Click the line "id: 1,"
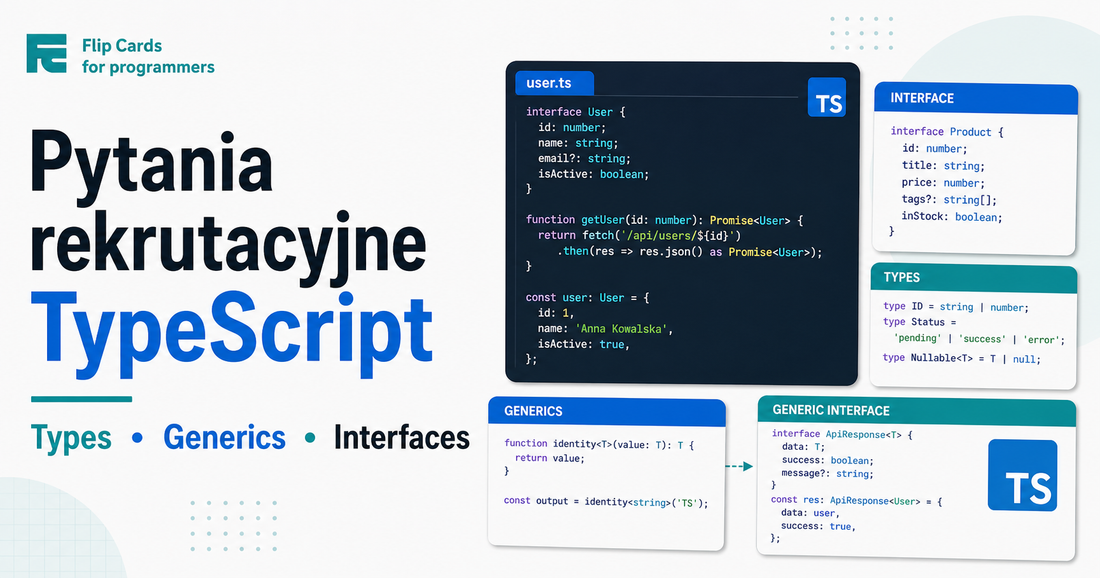1100x578 pixels. [x=556, y=314]
